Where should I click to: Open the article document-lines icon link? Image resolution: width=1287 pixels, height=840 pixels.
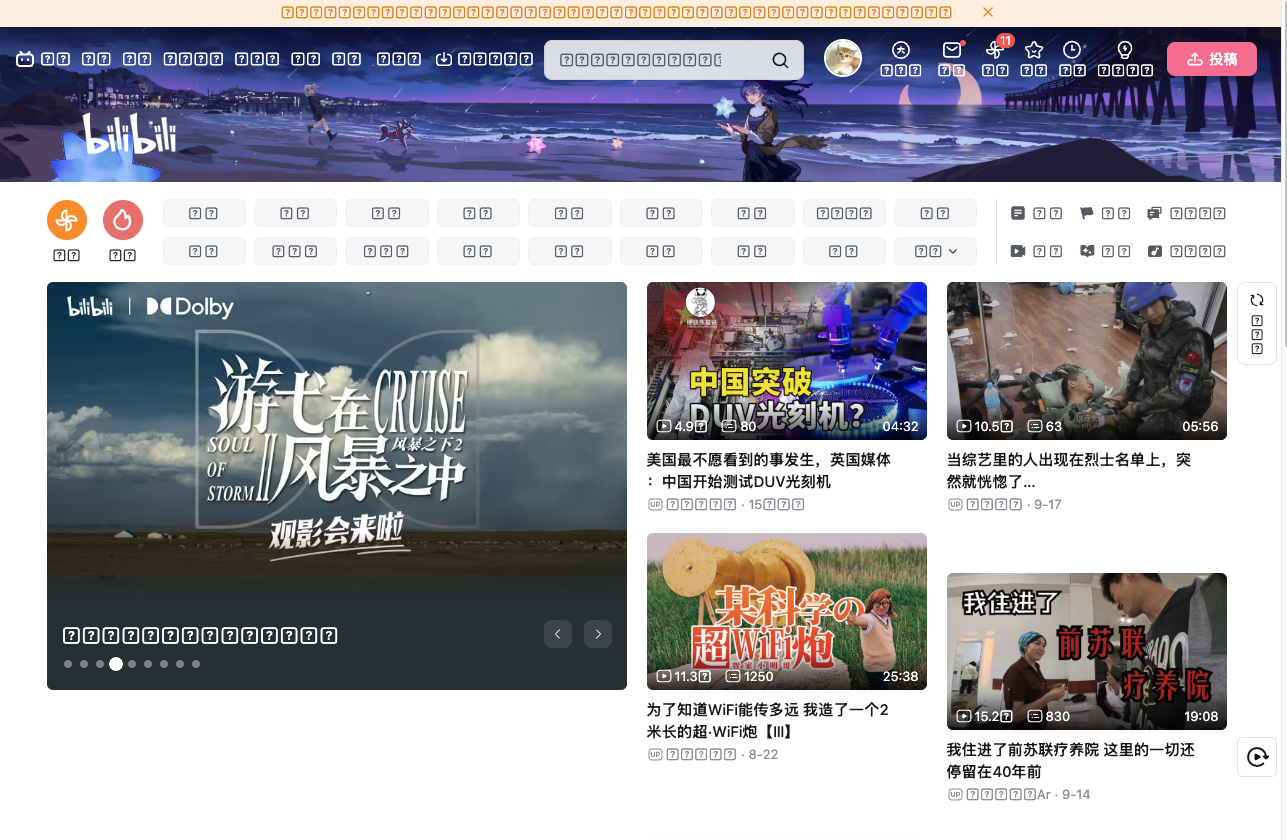click(1018, 213)
